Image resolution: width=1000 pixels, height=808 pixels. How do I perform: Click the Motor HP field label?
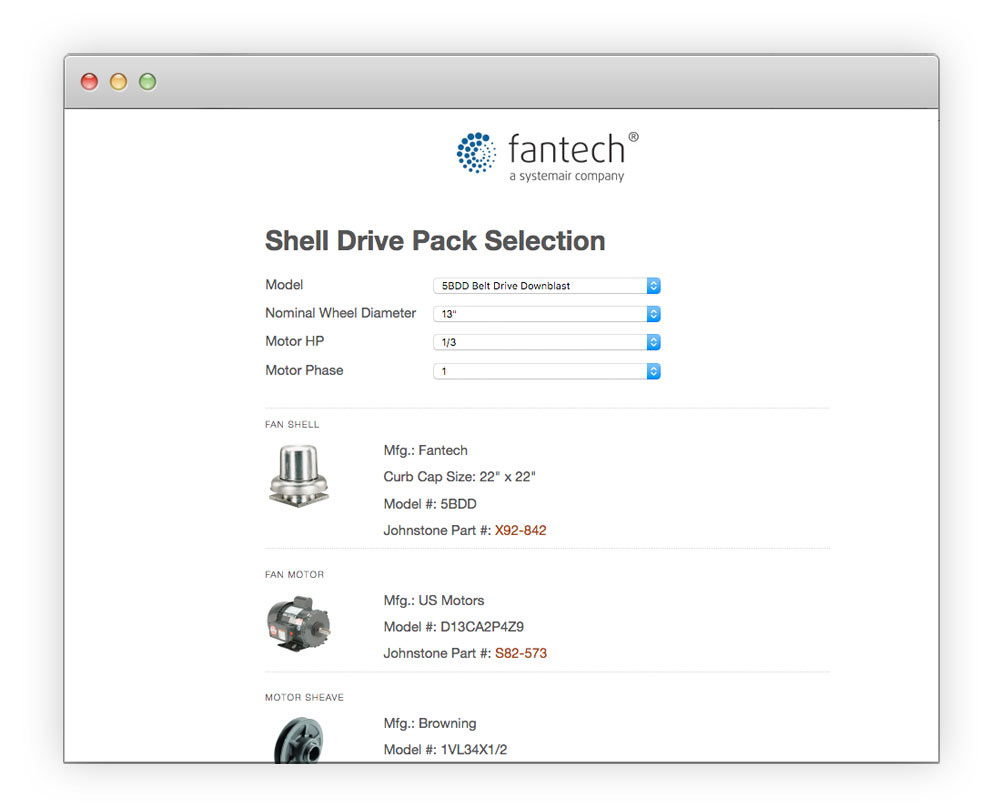(x=295, y=341)
